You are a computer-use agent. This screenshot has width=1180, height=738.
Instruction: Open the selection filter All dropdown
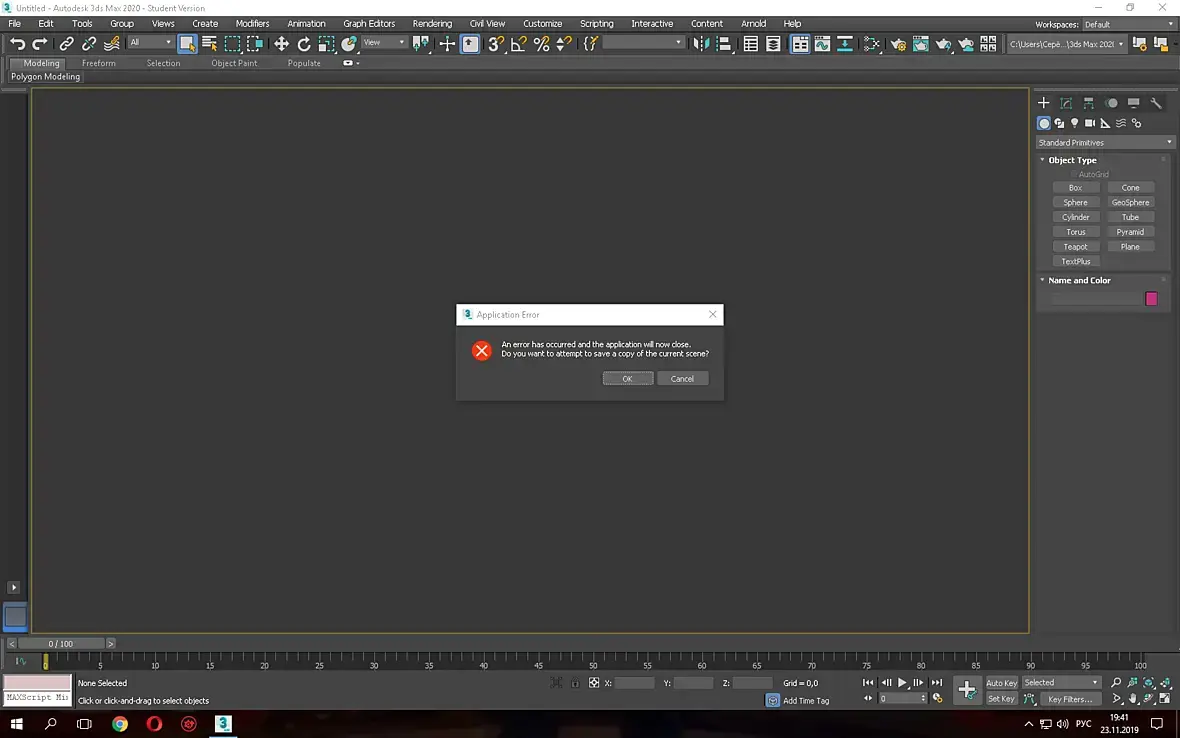(x=151, y=43)
